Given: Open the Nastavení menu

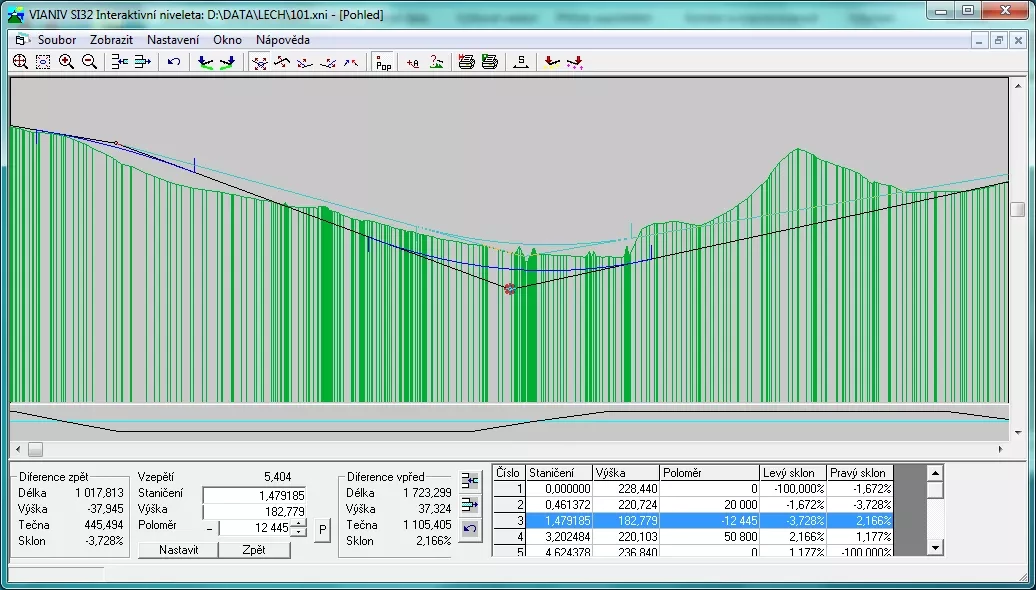Looking at the screenshot, I should (172, 40).
